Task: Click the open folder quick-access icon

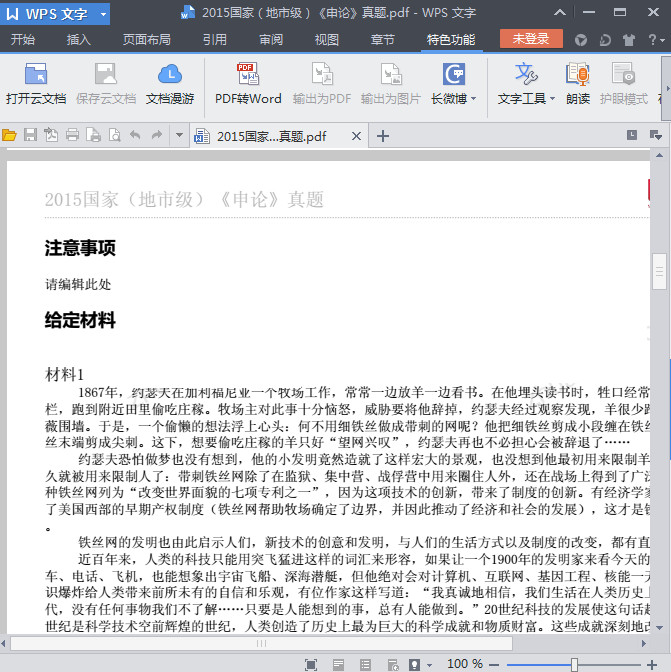Action: [9, 136]
